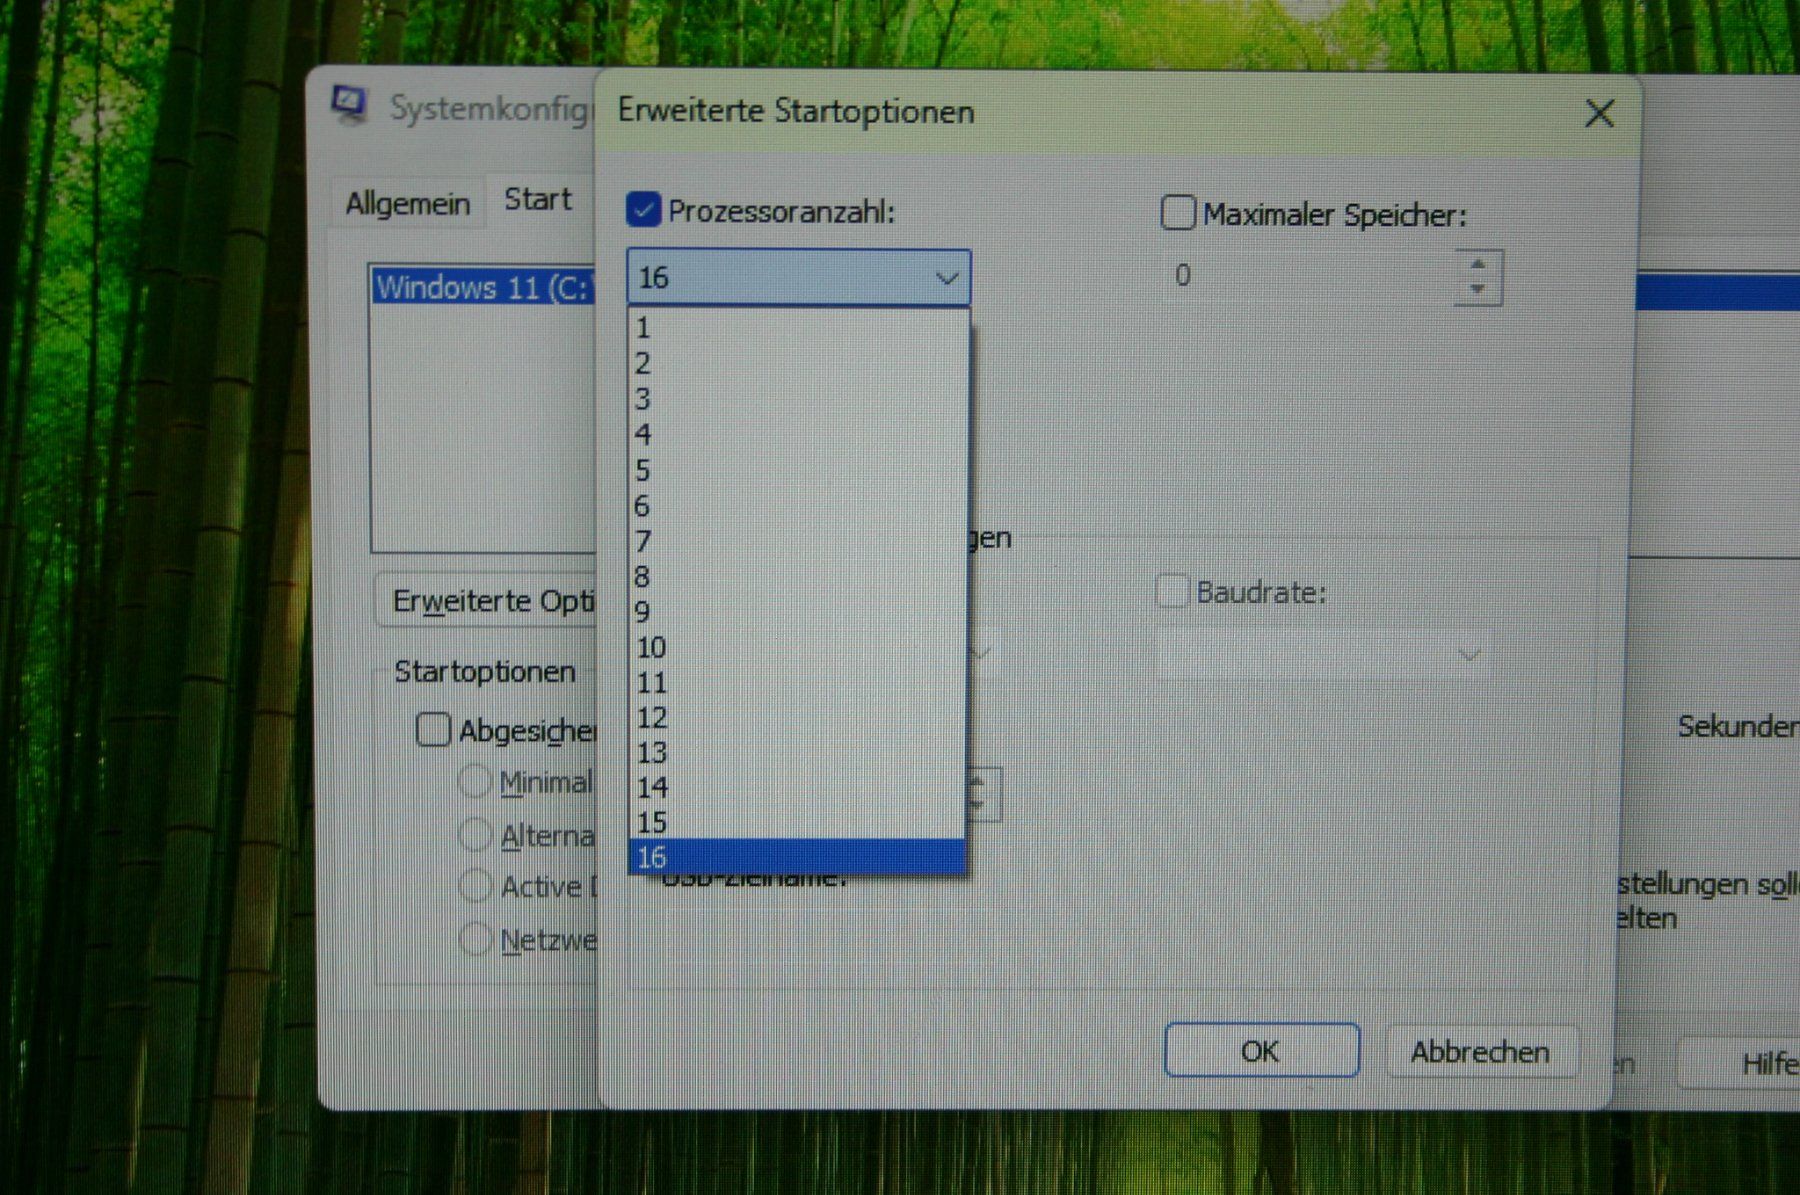
Task: Uncheck the Prozessoranzahl checkbox
Action: tap(643, 210)
